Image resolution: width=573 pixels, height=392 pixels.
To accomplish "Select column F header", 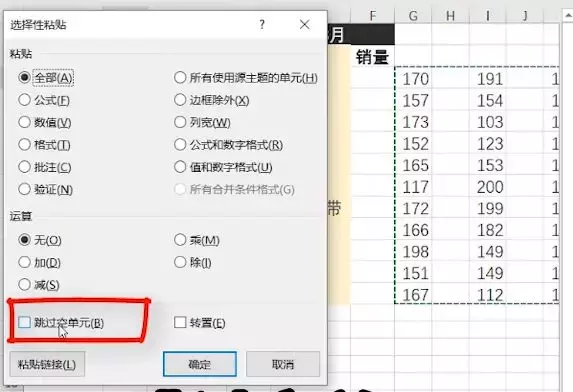I will tap(372, 16).
